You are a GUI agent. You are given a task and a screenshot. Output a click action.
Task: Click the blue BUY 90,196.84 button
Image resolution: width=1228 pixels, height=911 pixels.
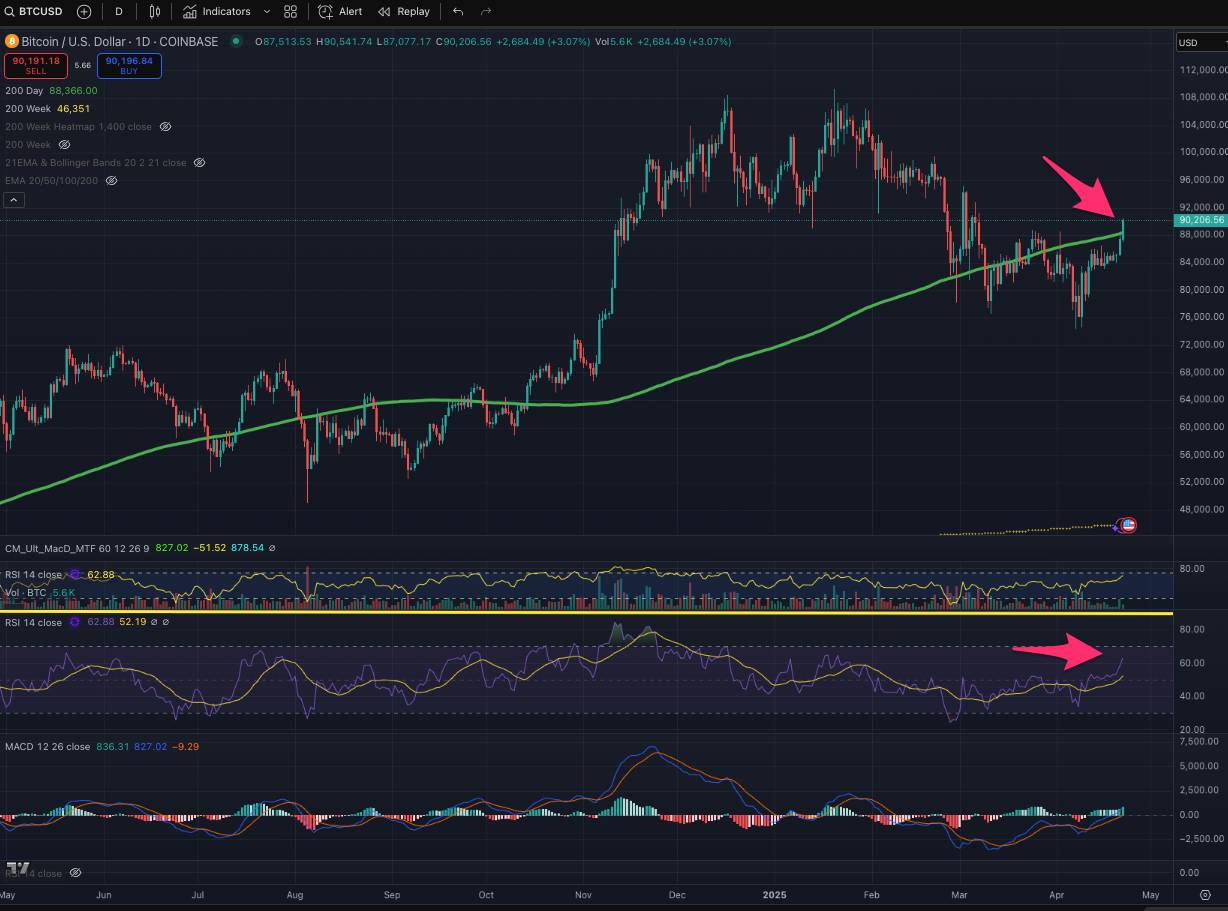[129, 66]
